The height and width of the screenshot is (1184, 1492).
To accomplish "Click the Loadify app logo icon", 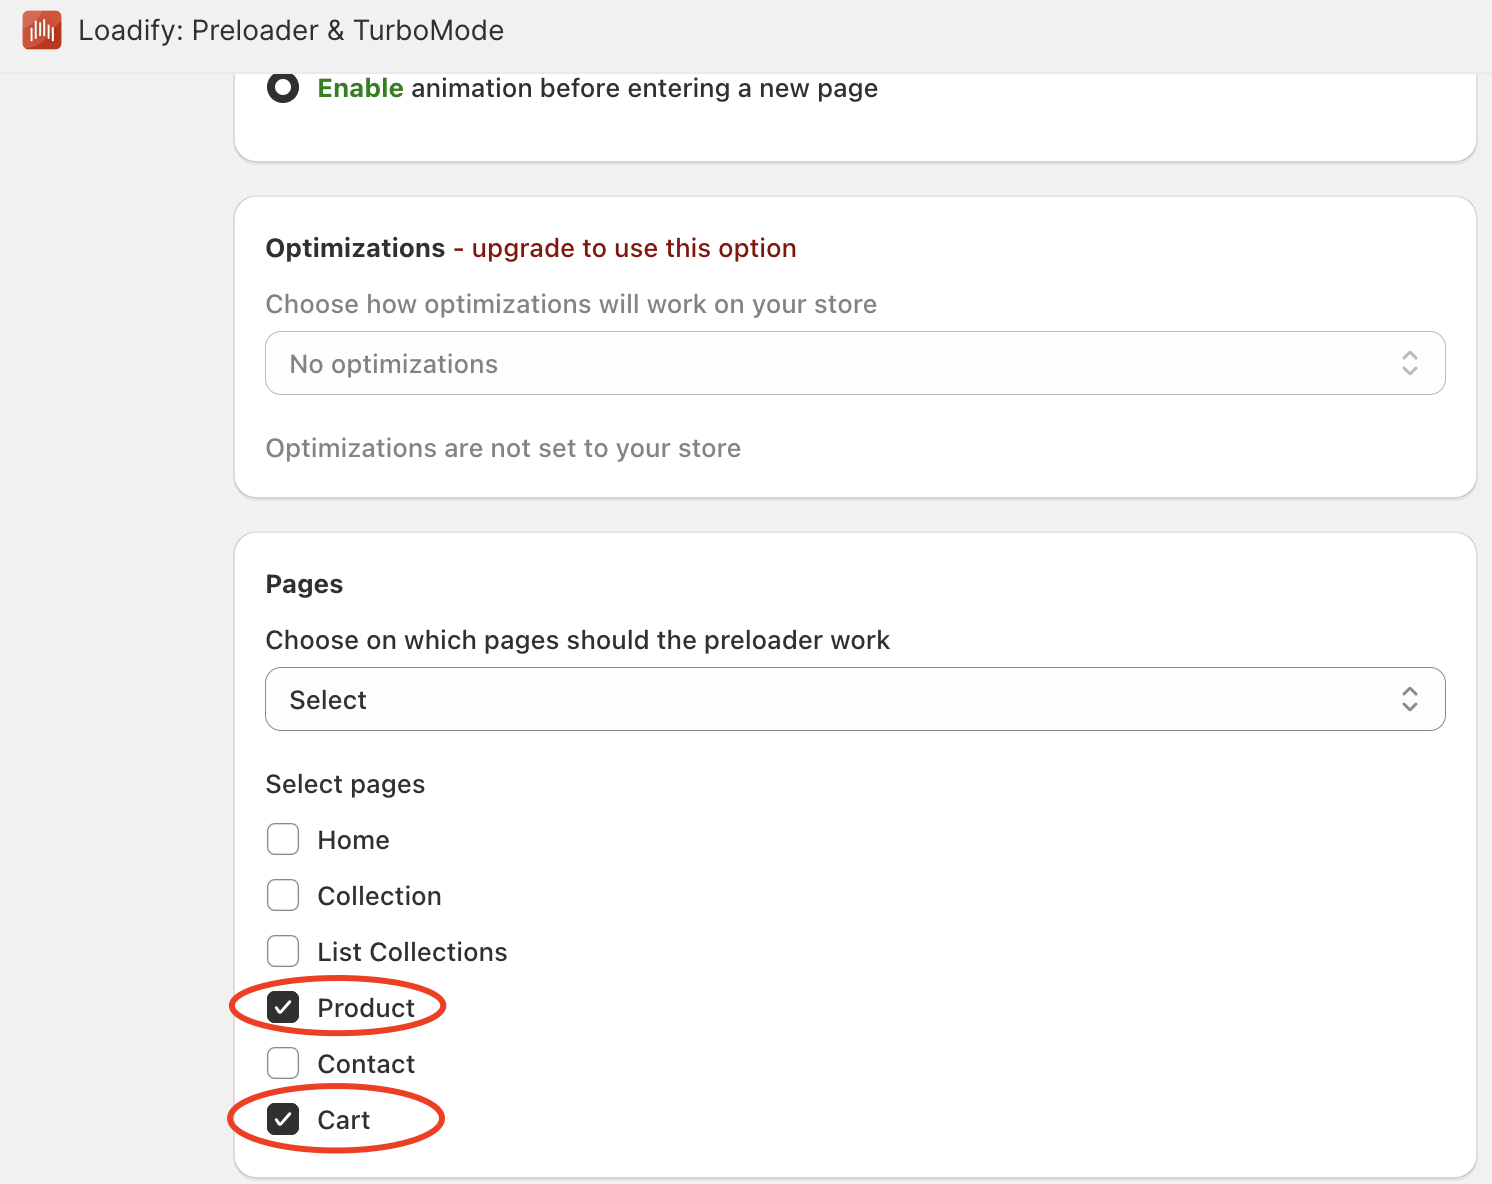I will click(42, 30).
